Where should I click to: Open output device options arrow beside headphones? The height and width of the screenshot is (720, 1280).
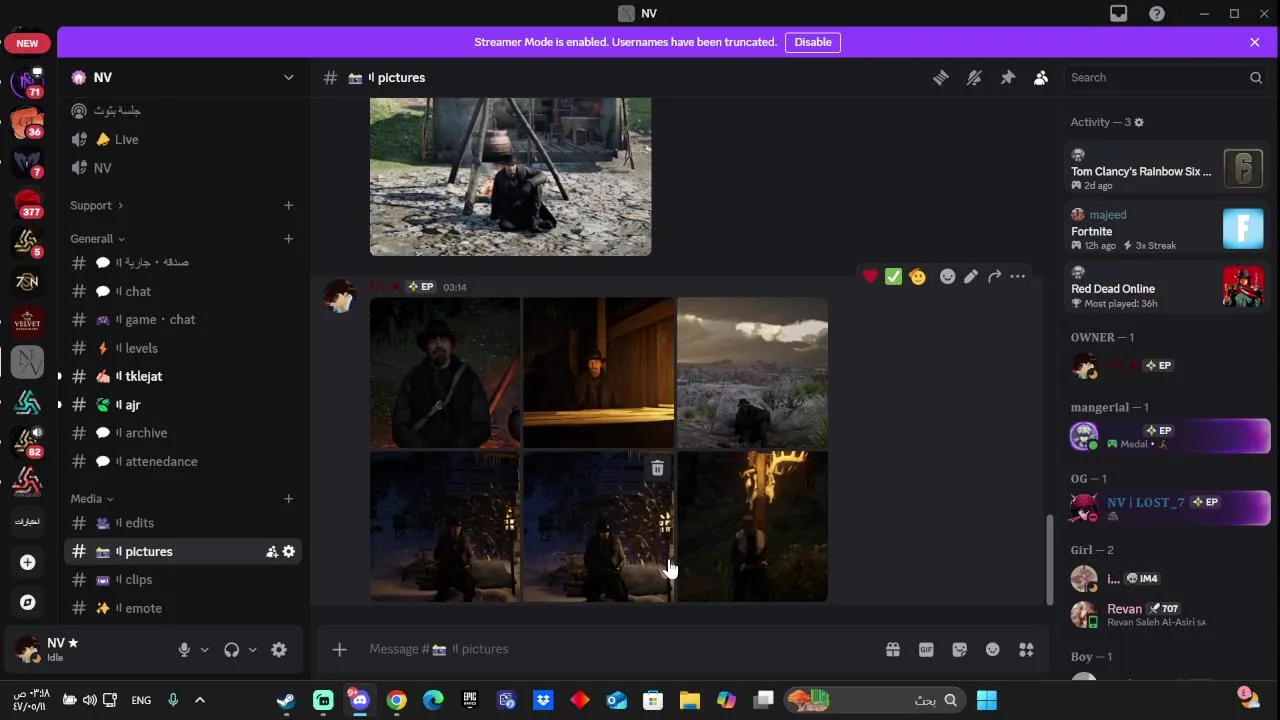tap(253, 650)
